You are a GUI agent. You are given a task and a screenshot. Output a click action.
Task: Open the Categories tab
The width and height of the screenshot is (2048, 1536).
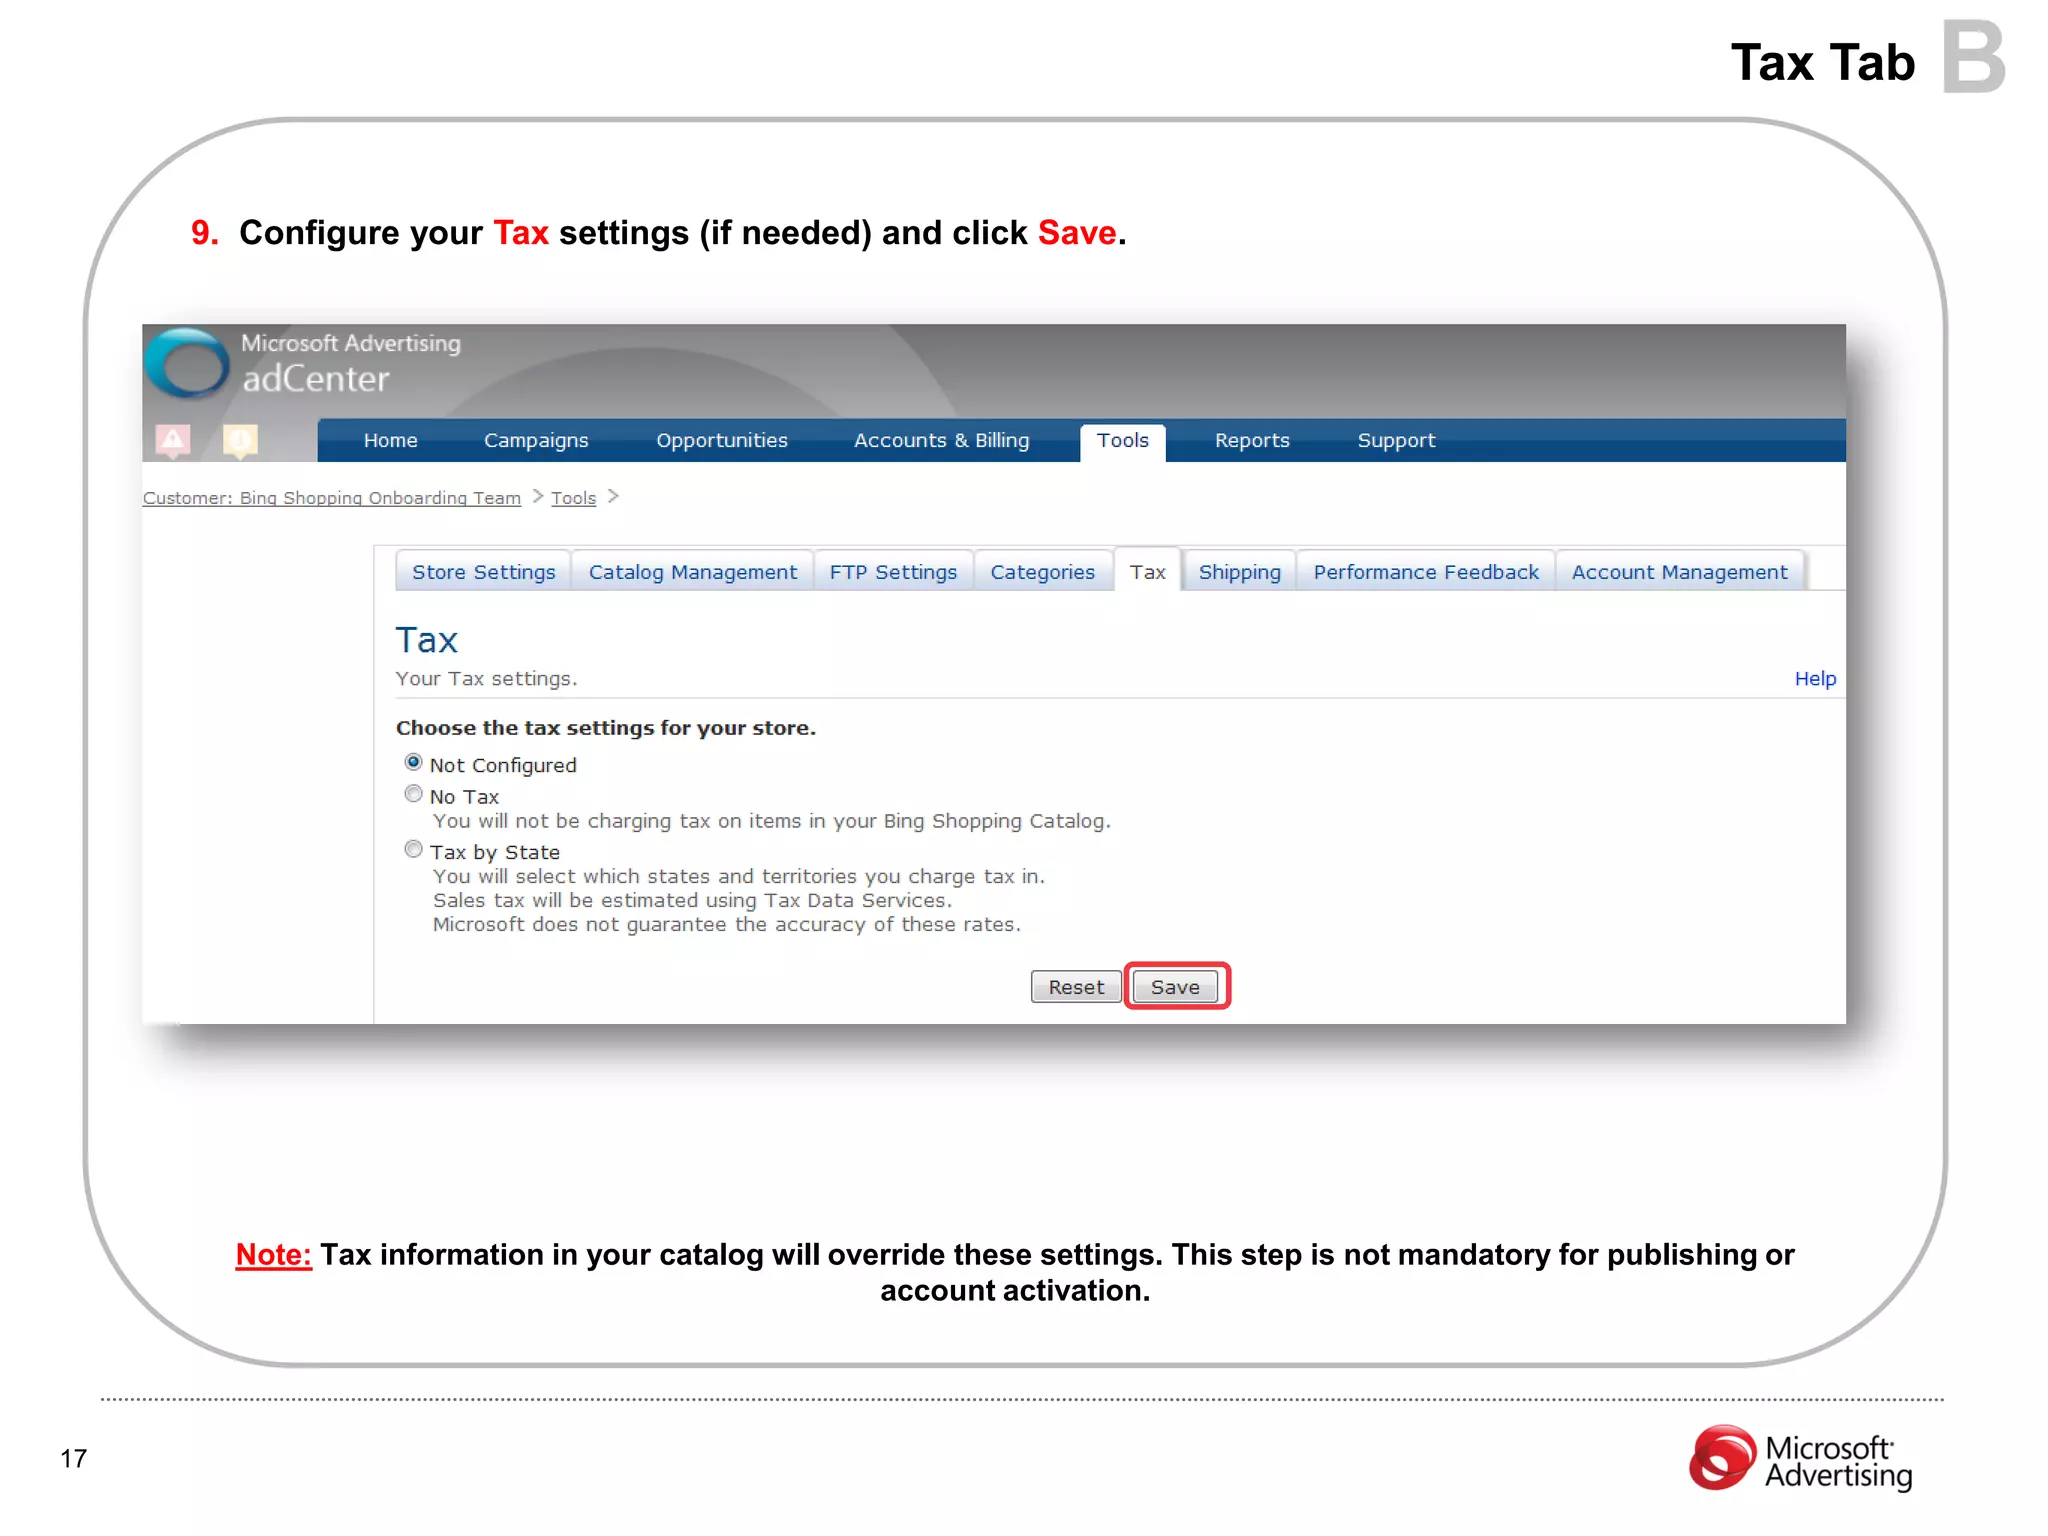[x=1042, y=572]
